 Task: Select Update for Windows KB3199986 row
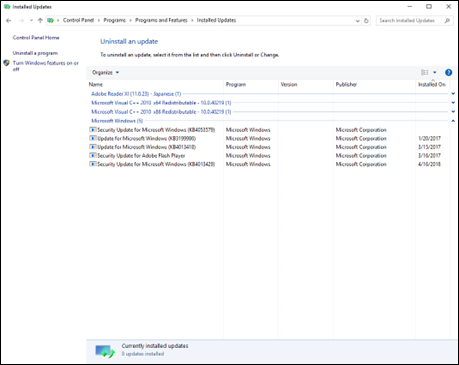point(269,138)
